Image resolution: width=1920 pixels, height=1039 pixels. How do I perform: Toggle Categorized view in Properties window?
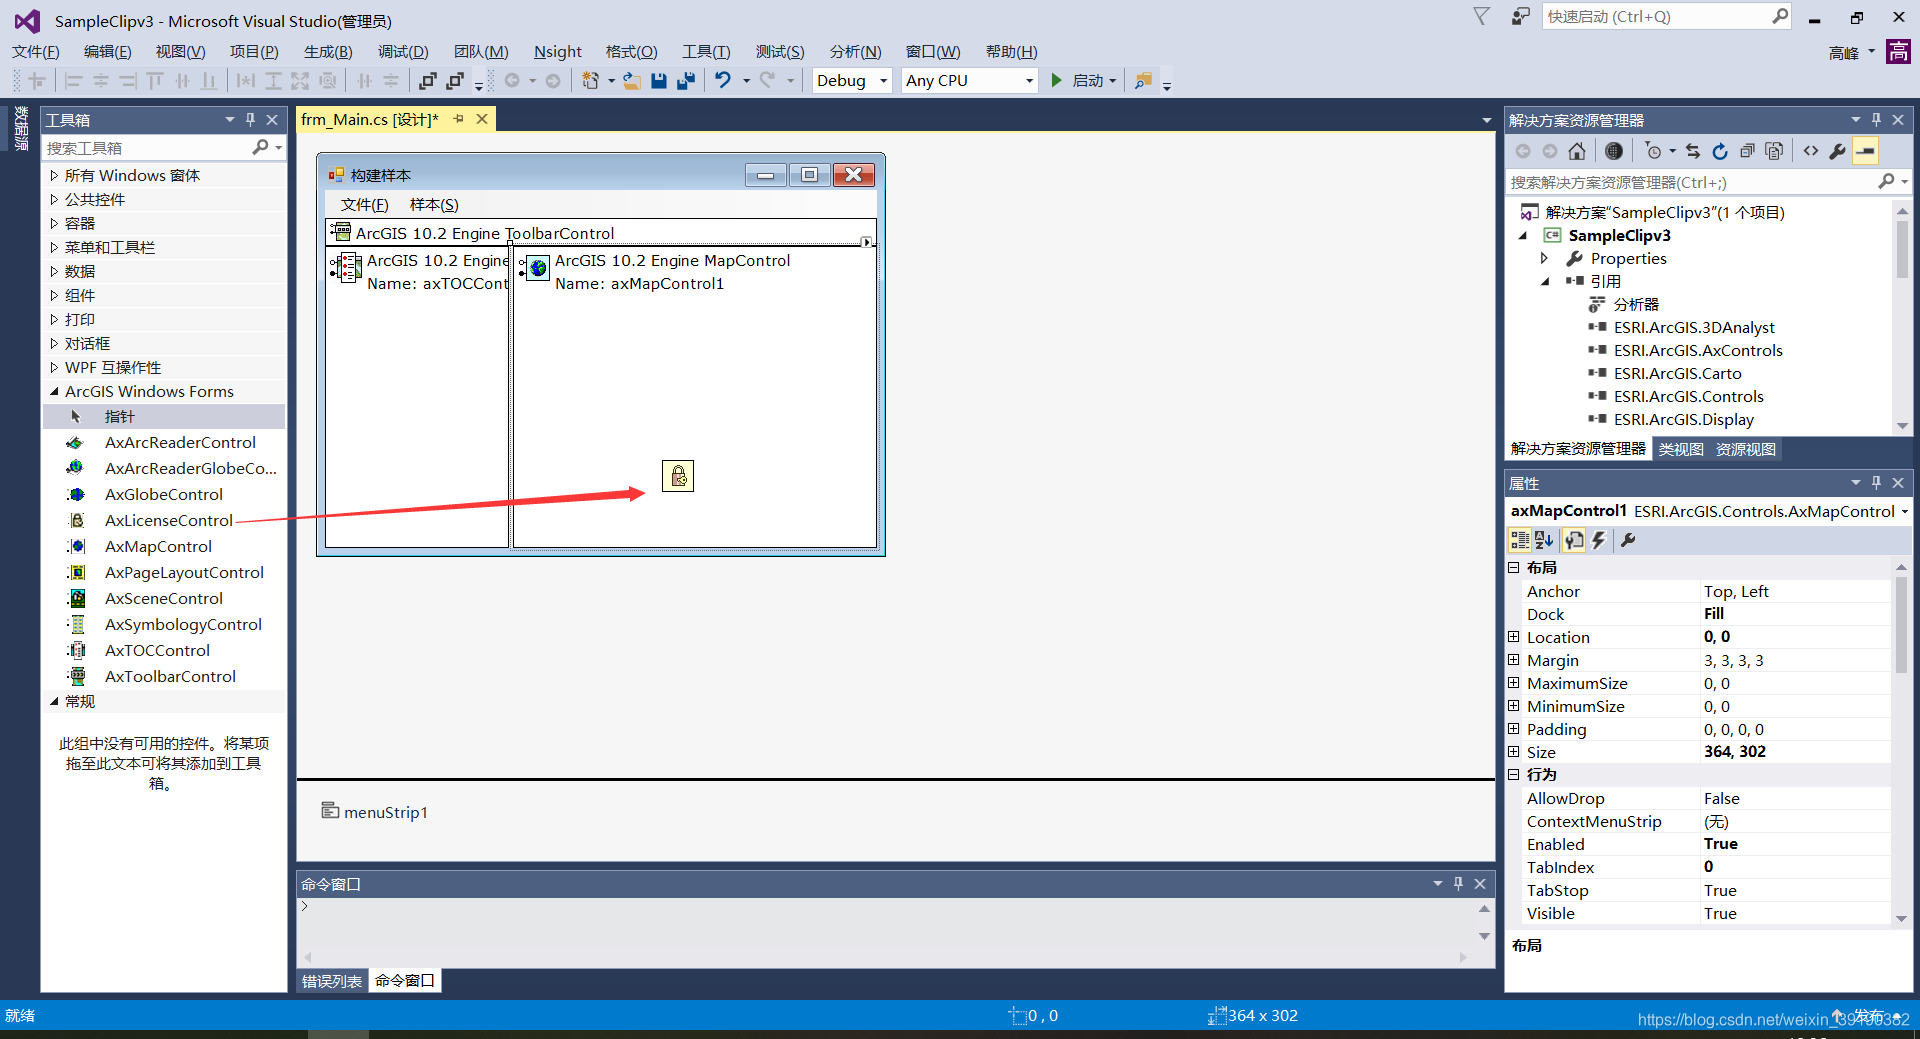[x=1520, y=540]
